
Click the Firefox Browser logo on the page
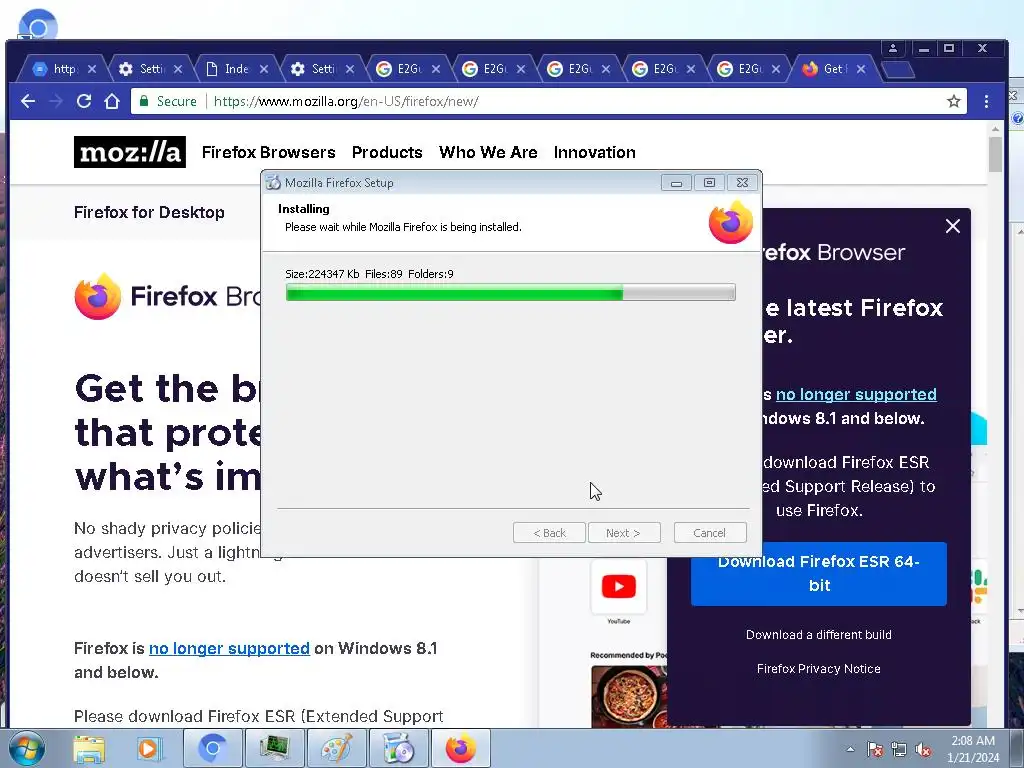[98, 296]
